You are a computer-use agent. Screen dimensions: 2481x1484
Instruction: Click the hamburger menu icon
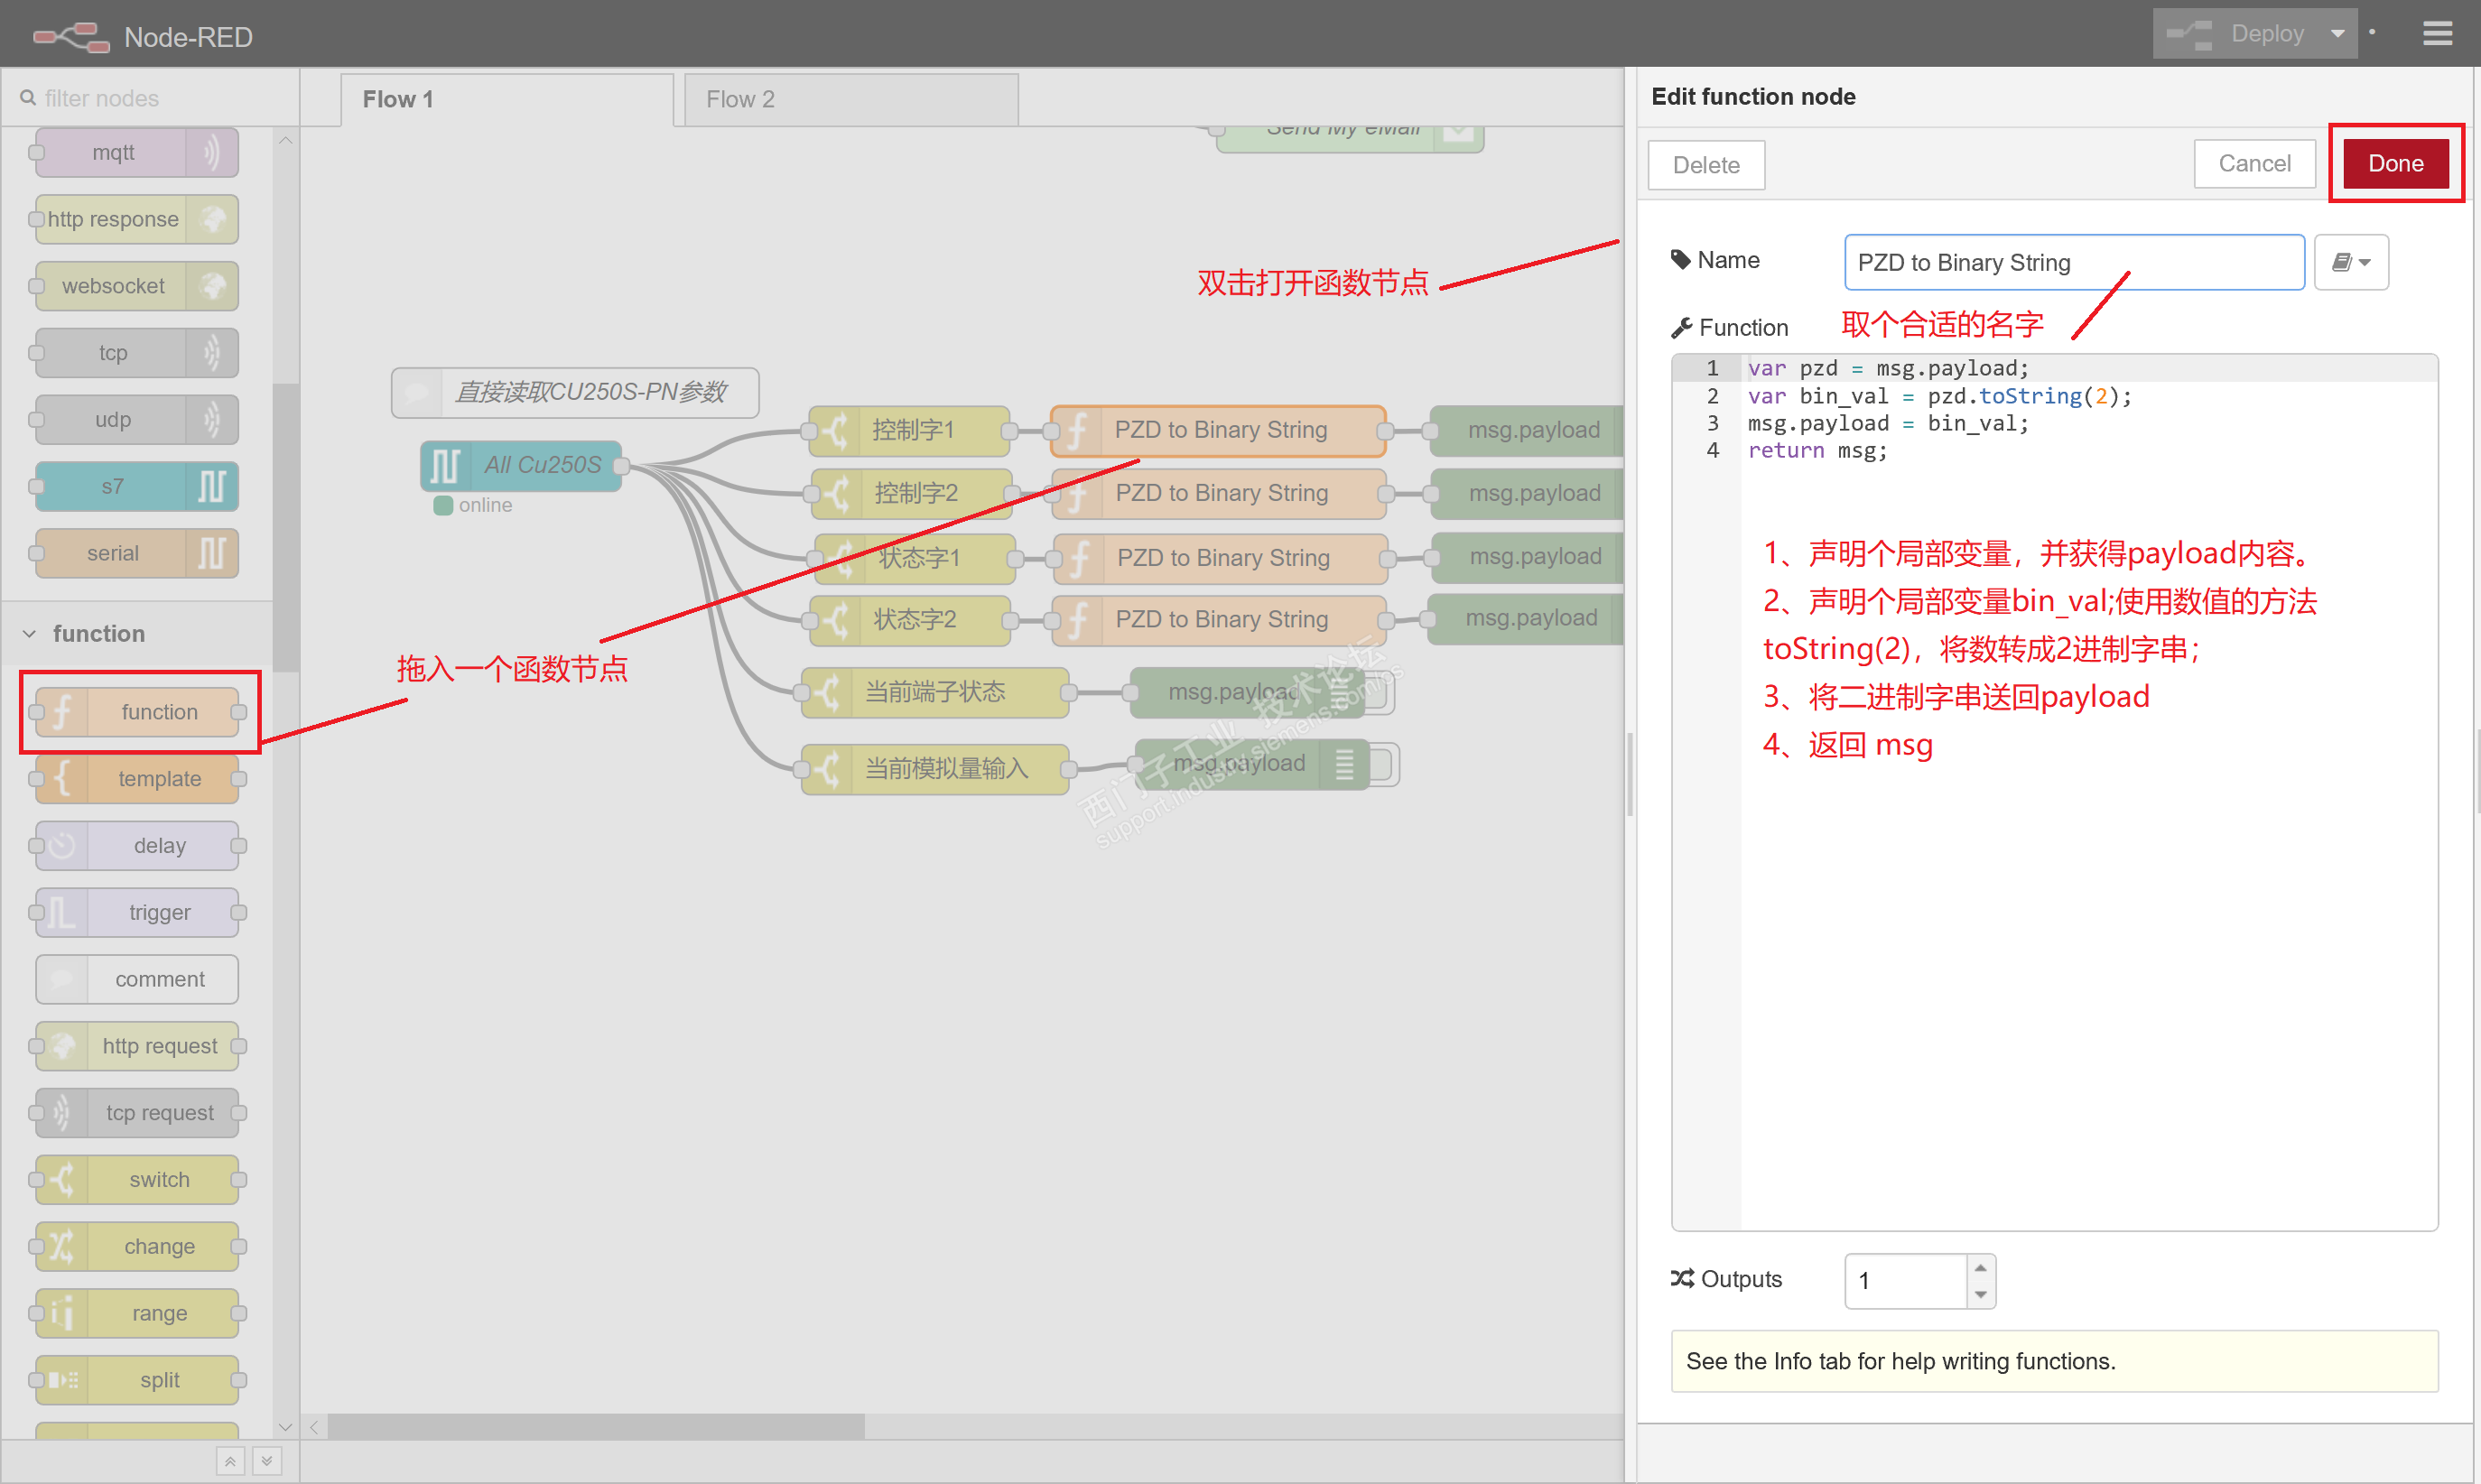pyautogui.click(x=2437, y=34)
